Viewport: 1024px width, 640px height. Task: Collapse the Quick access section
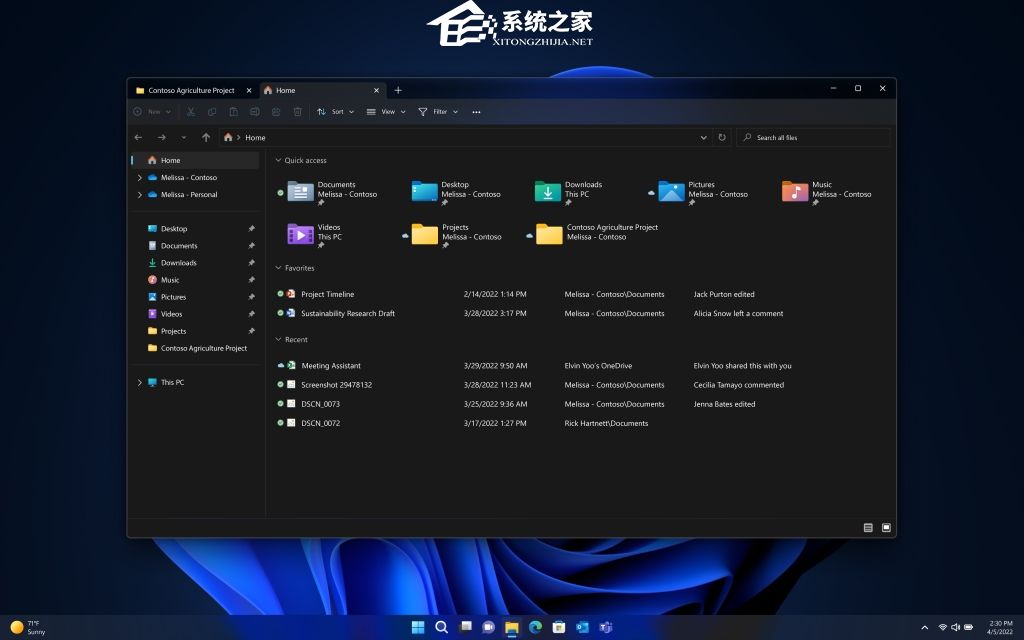click(x=278, y=160)
